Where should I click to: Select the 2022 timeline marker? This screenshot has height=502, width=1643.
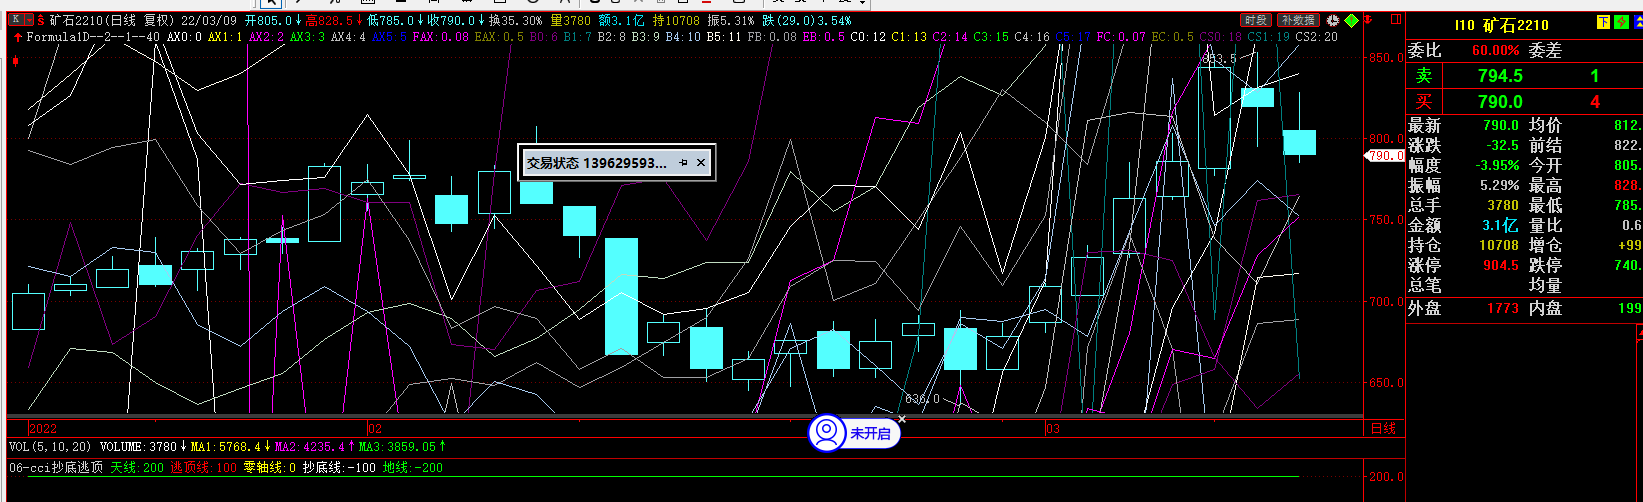[x=43, y=428]
